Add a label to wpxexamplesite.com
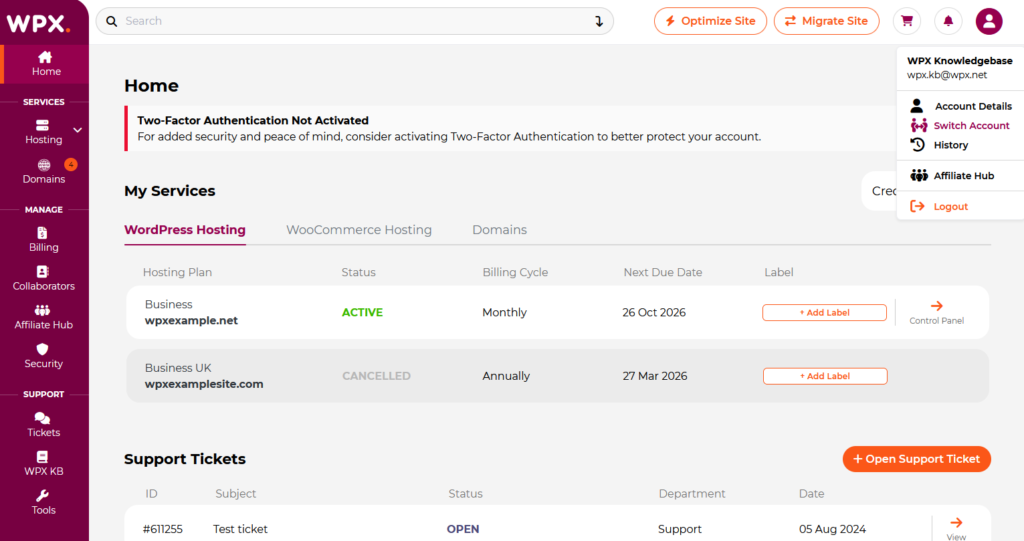The width and height of the screenshot is (1024, 541). 825,376
